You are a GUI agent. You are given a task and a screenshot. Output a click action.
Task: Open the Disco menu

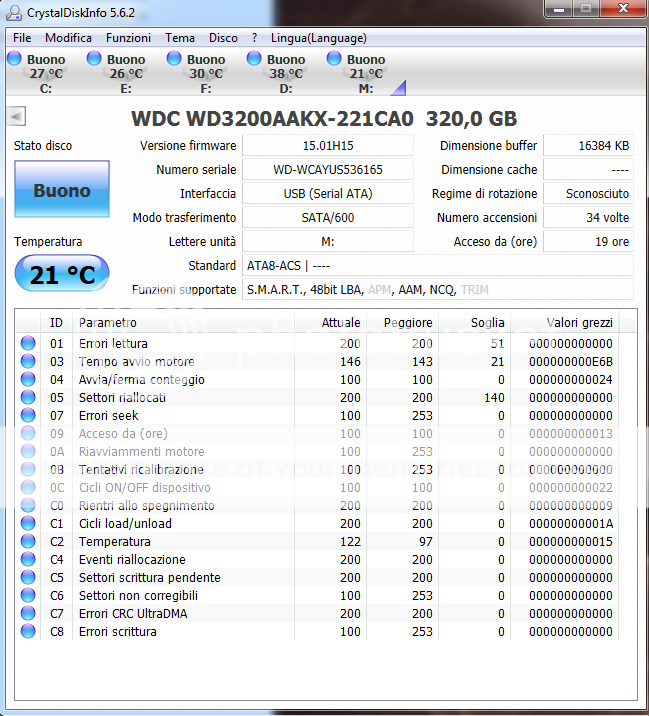tap(223, 38)
